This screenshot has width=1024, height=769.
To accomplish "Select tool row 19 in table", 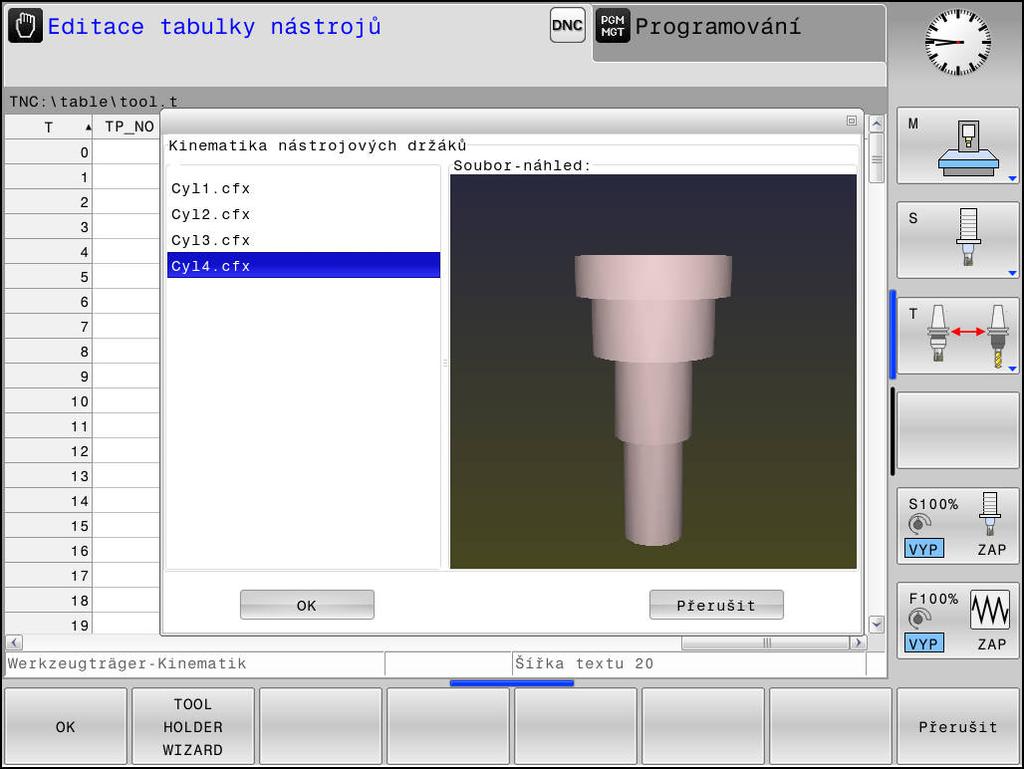I will 82,625.
